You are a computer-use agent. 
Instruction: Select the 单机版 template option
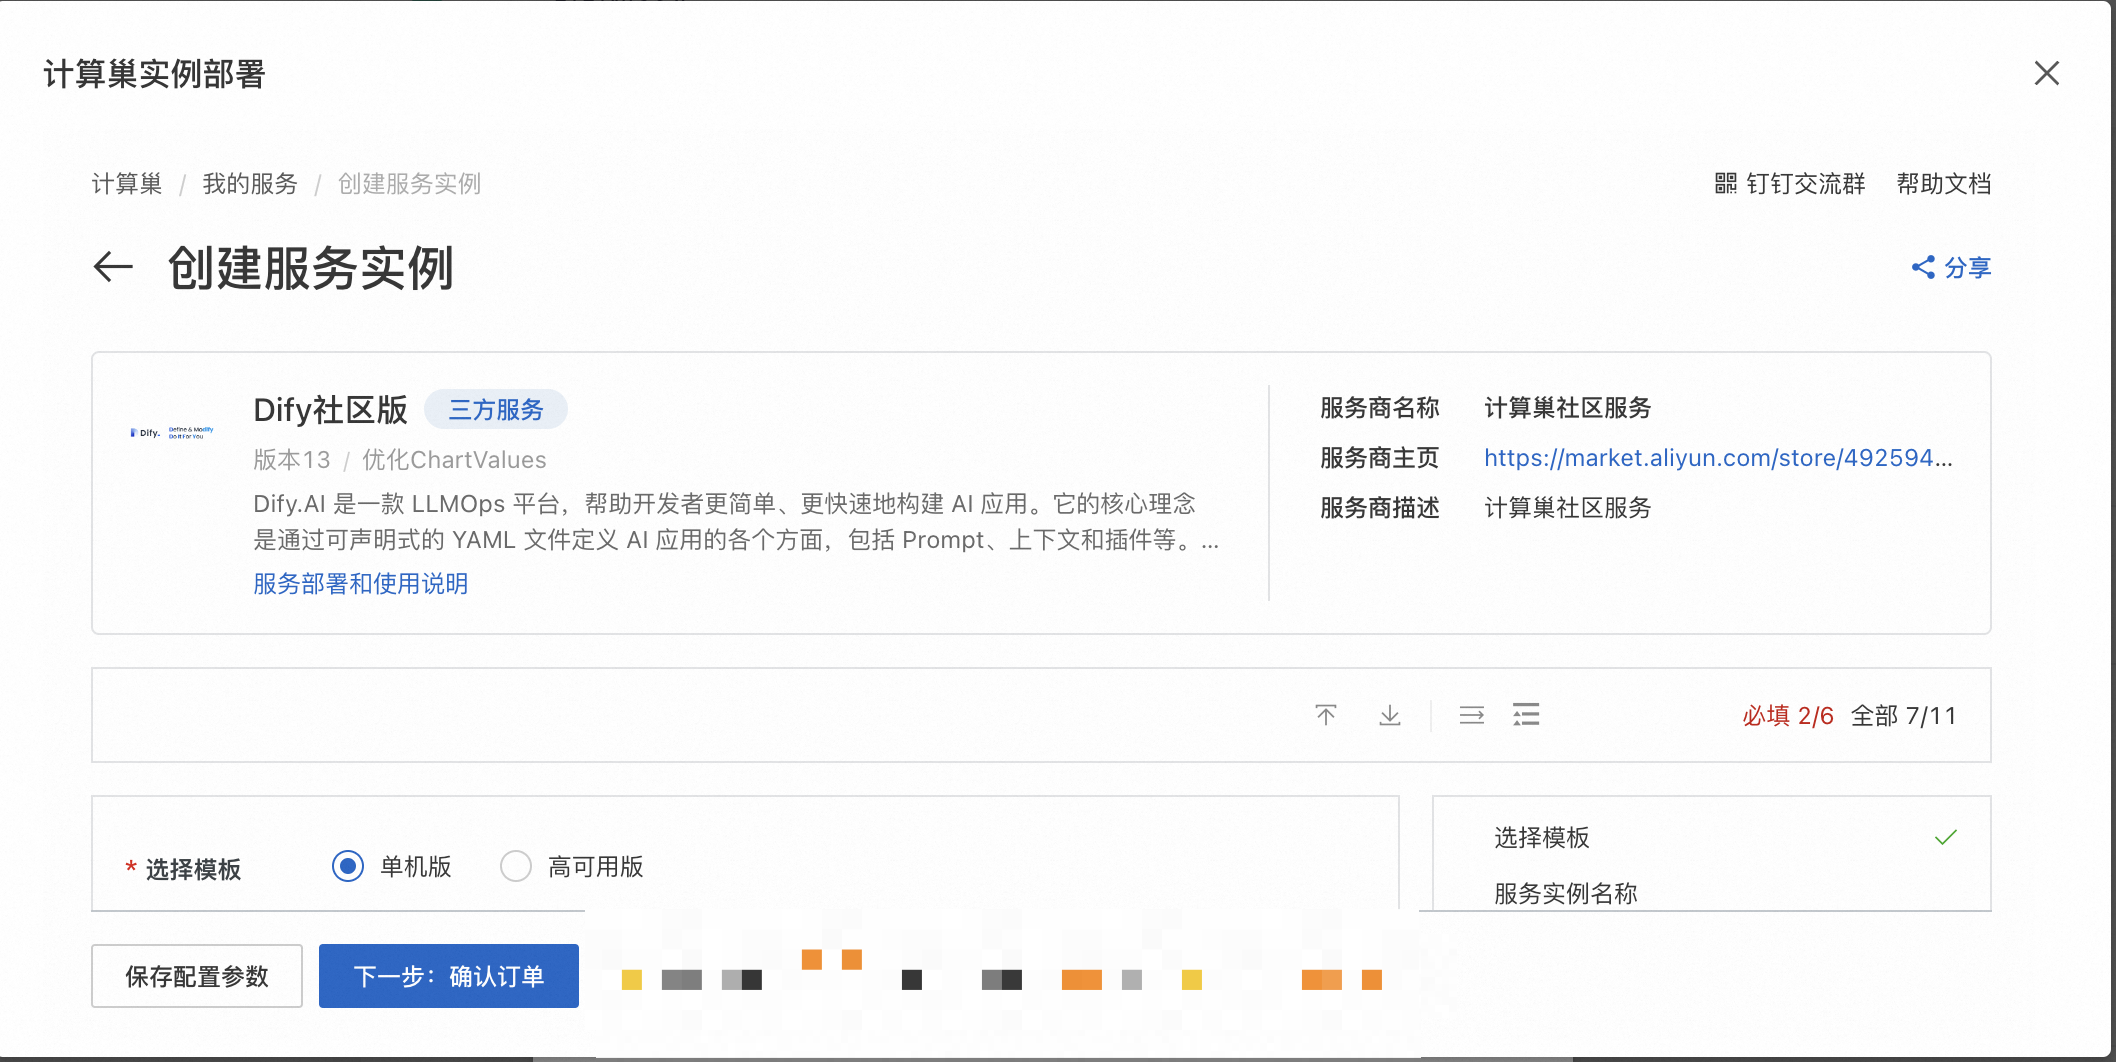[347, 866]
